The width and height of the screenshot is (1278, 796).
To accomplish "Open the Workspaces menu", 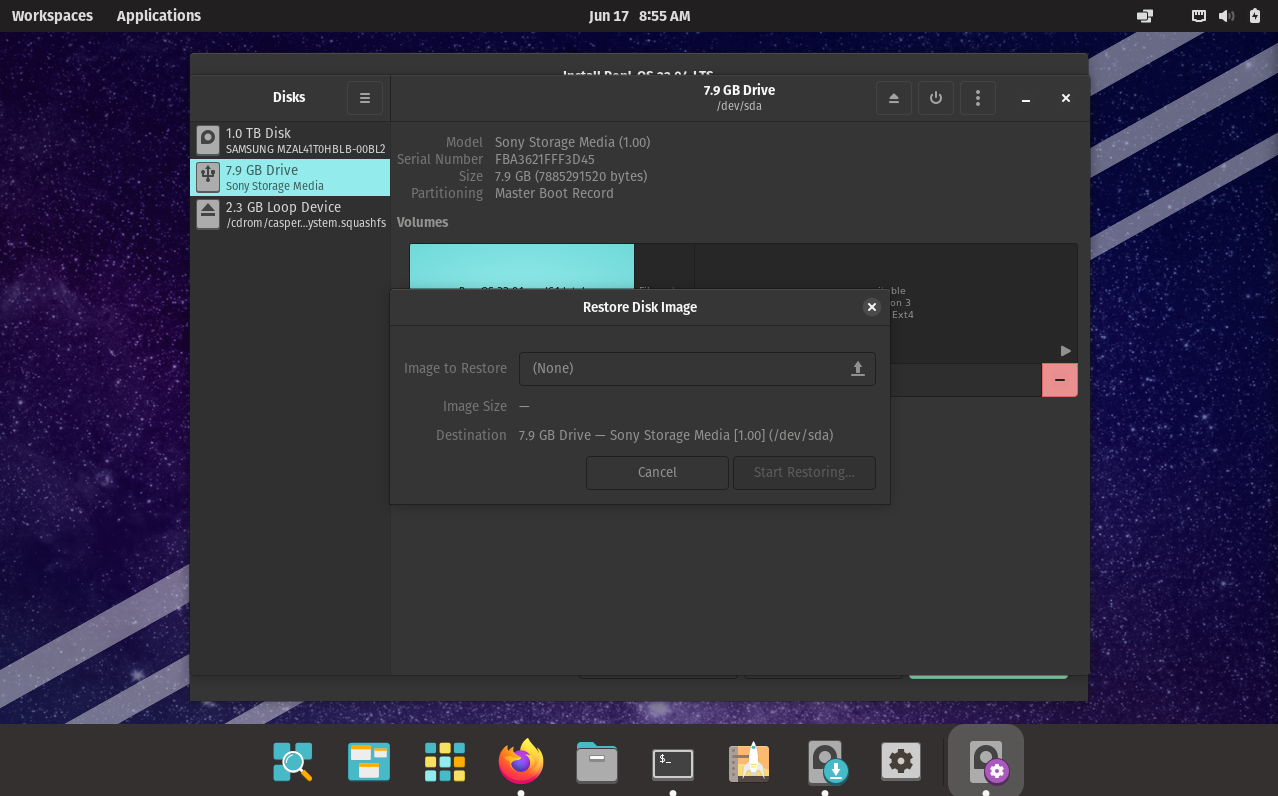I will click(52, 16).
